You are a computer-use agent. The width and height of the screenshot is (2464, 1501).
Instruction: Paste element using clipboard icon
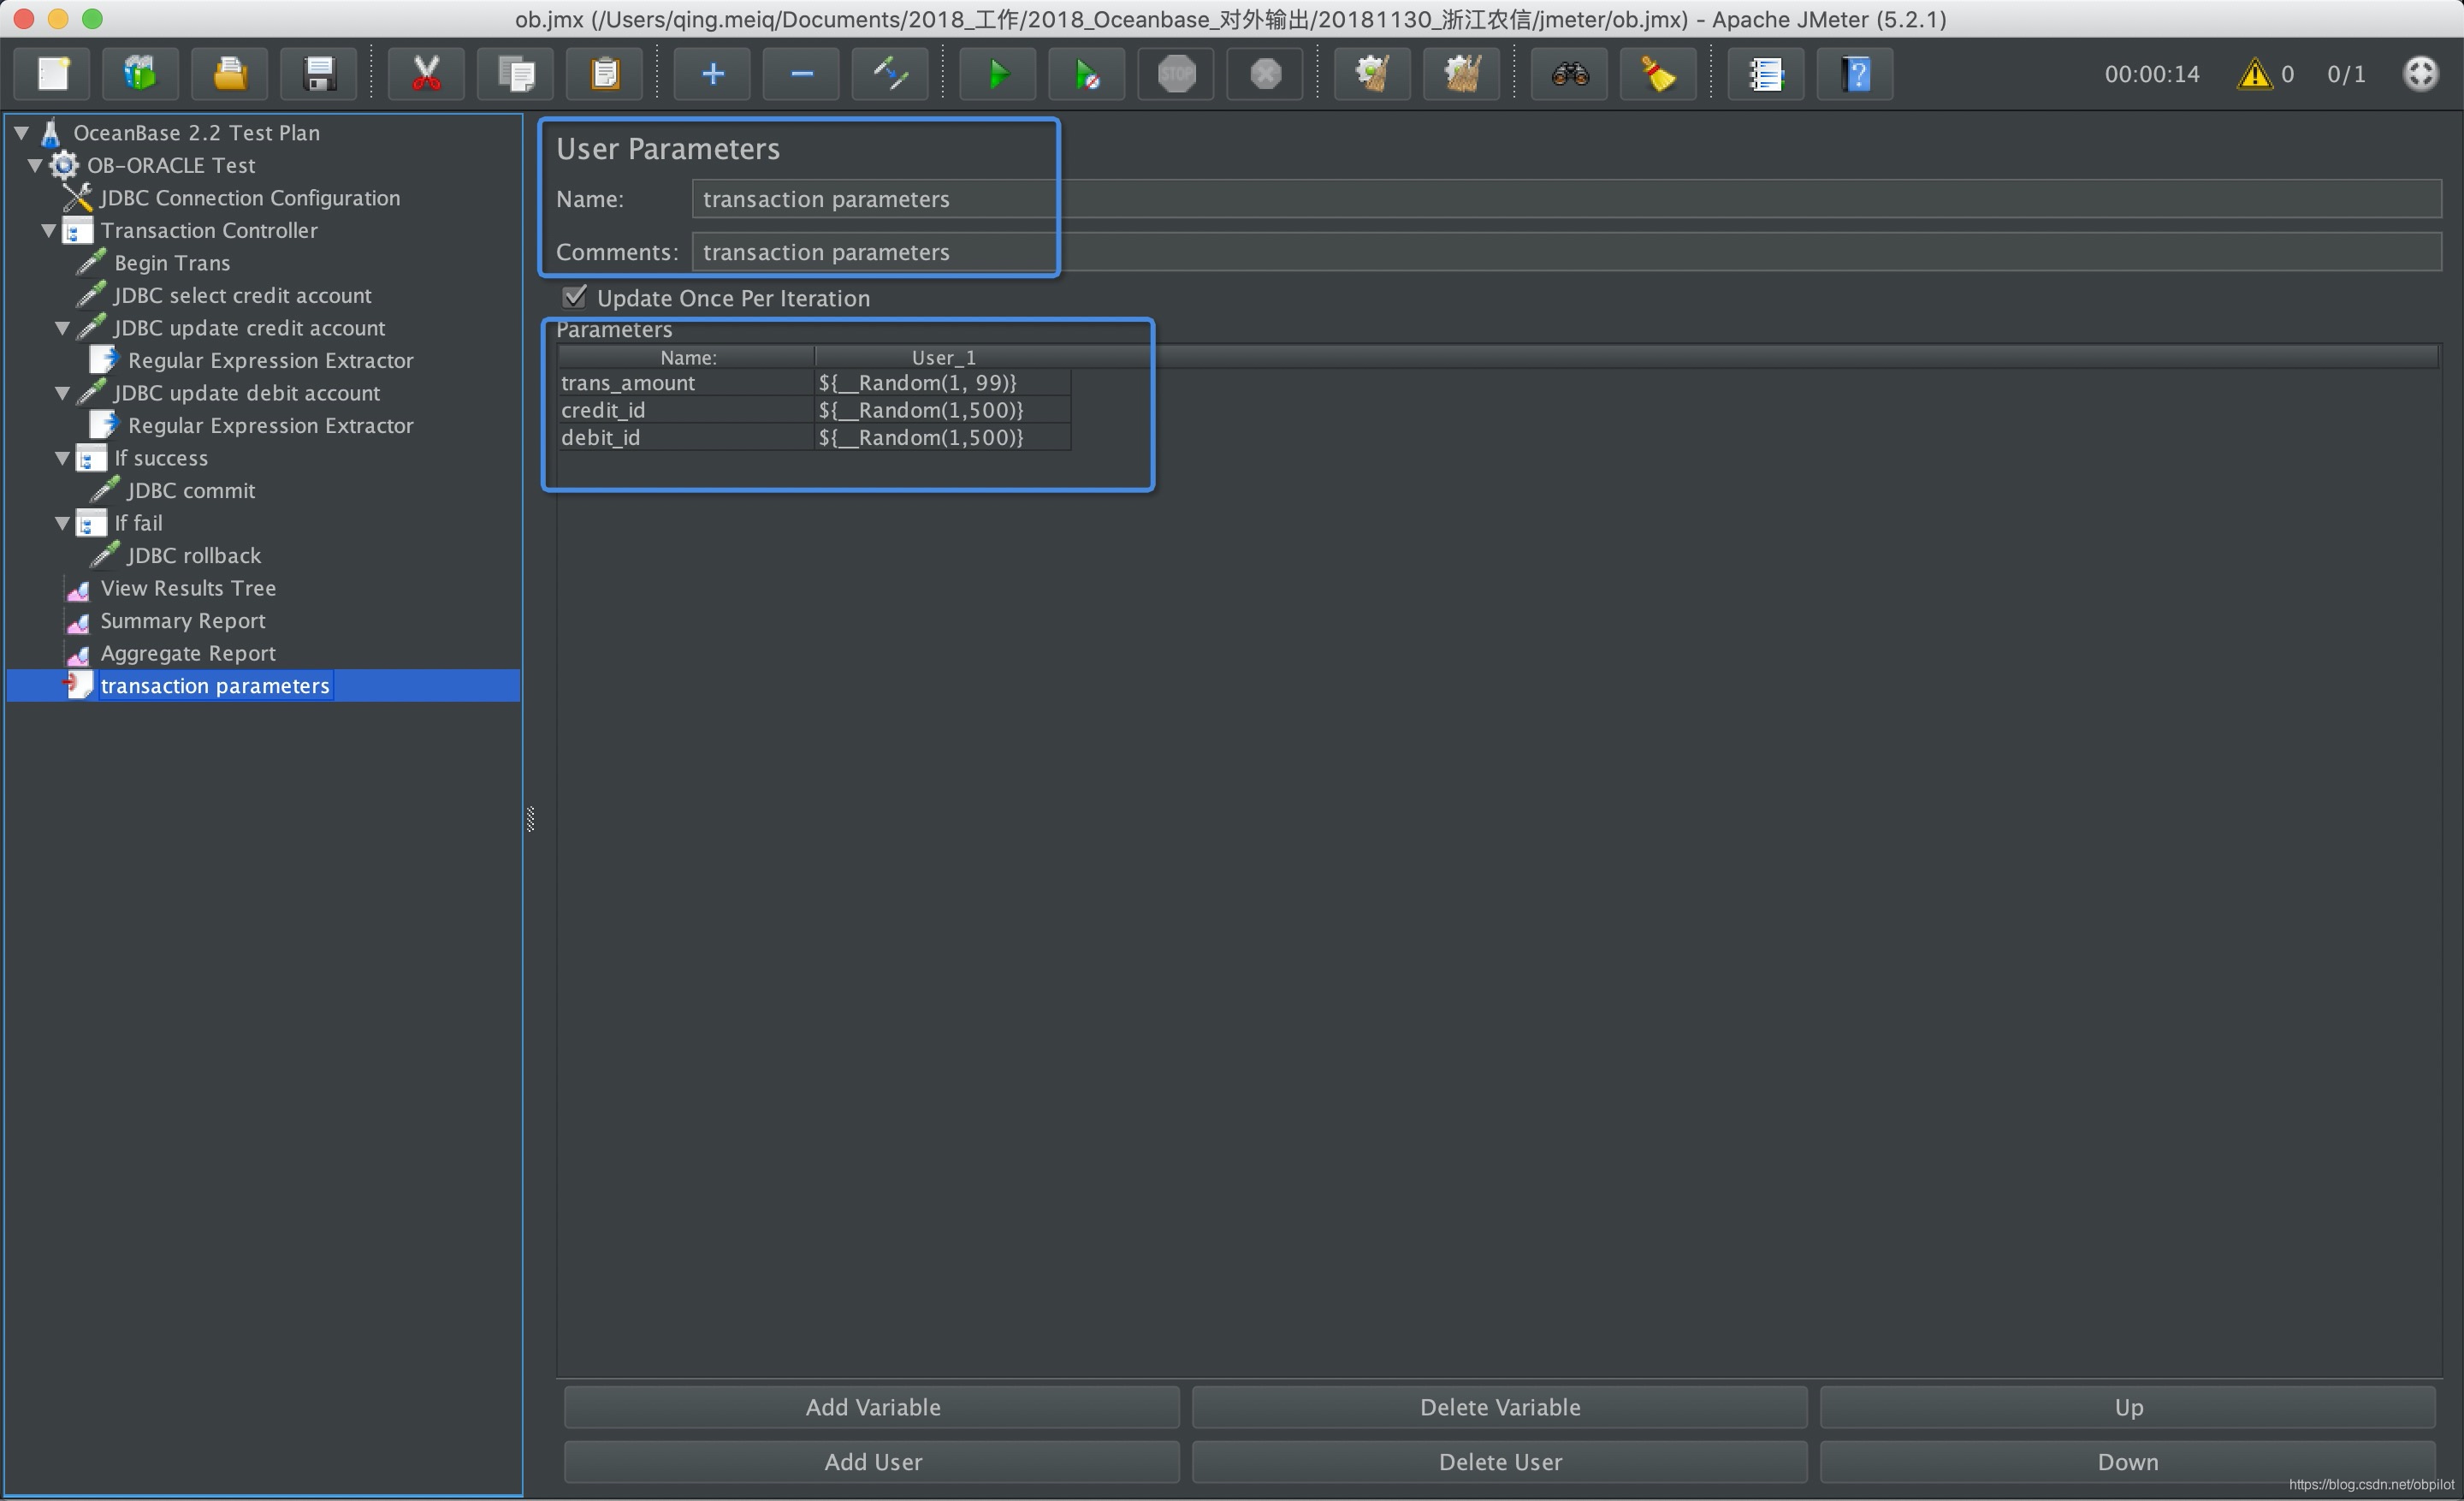pyautogui.click(x=605, y=74)
